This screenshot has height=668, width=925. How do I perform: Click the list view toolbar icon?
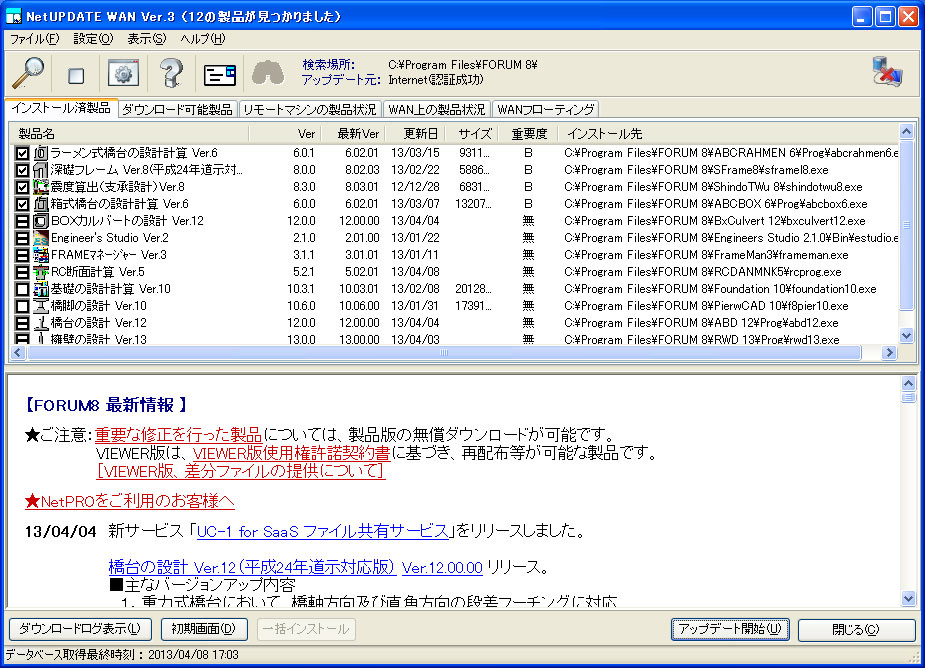point(219,75)
